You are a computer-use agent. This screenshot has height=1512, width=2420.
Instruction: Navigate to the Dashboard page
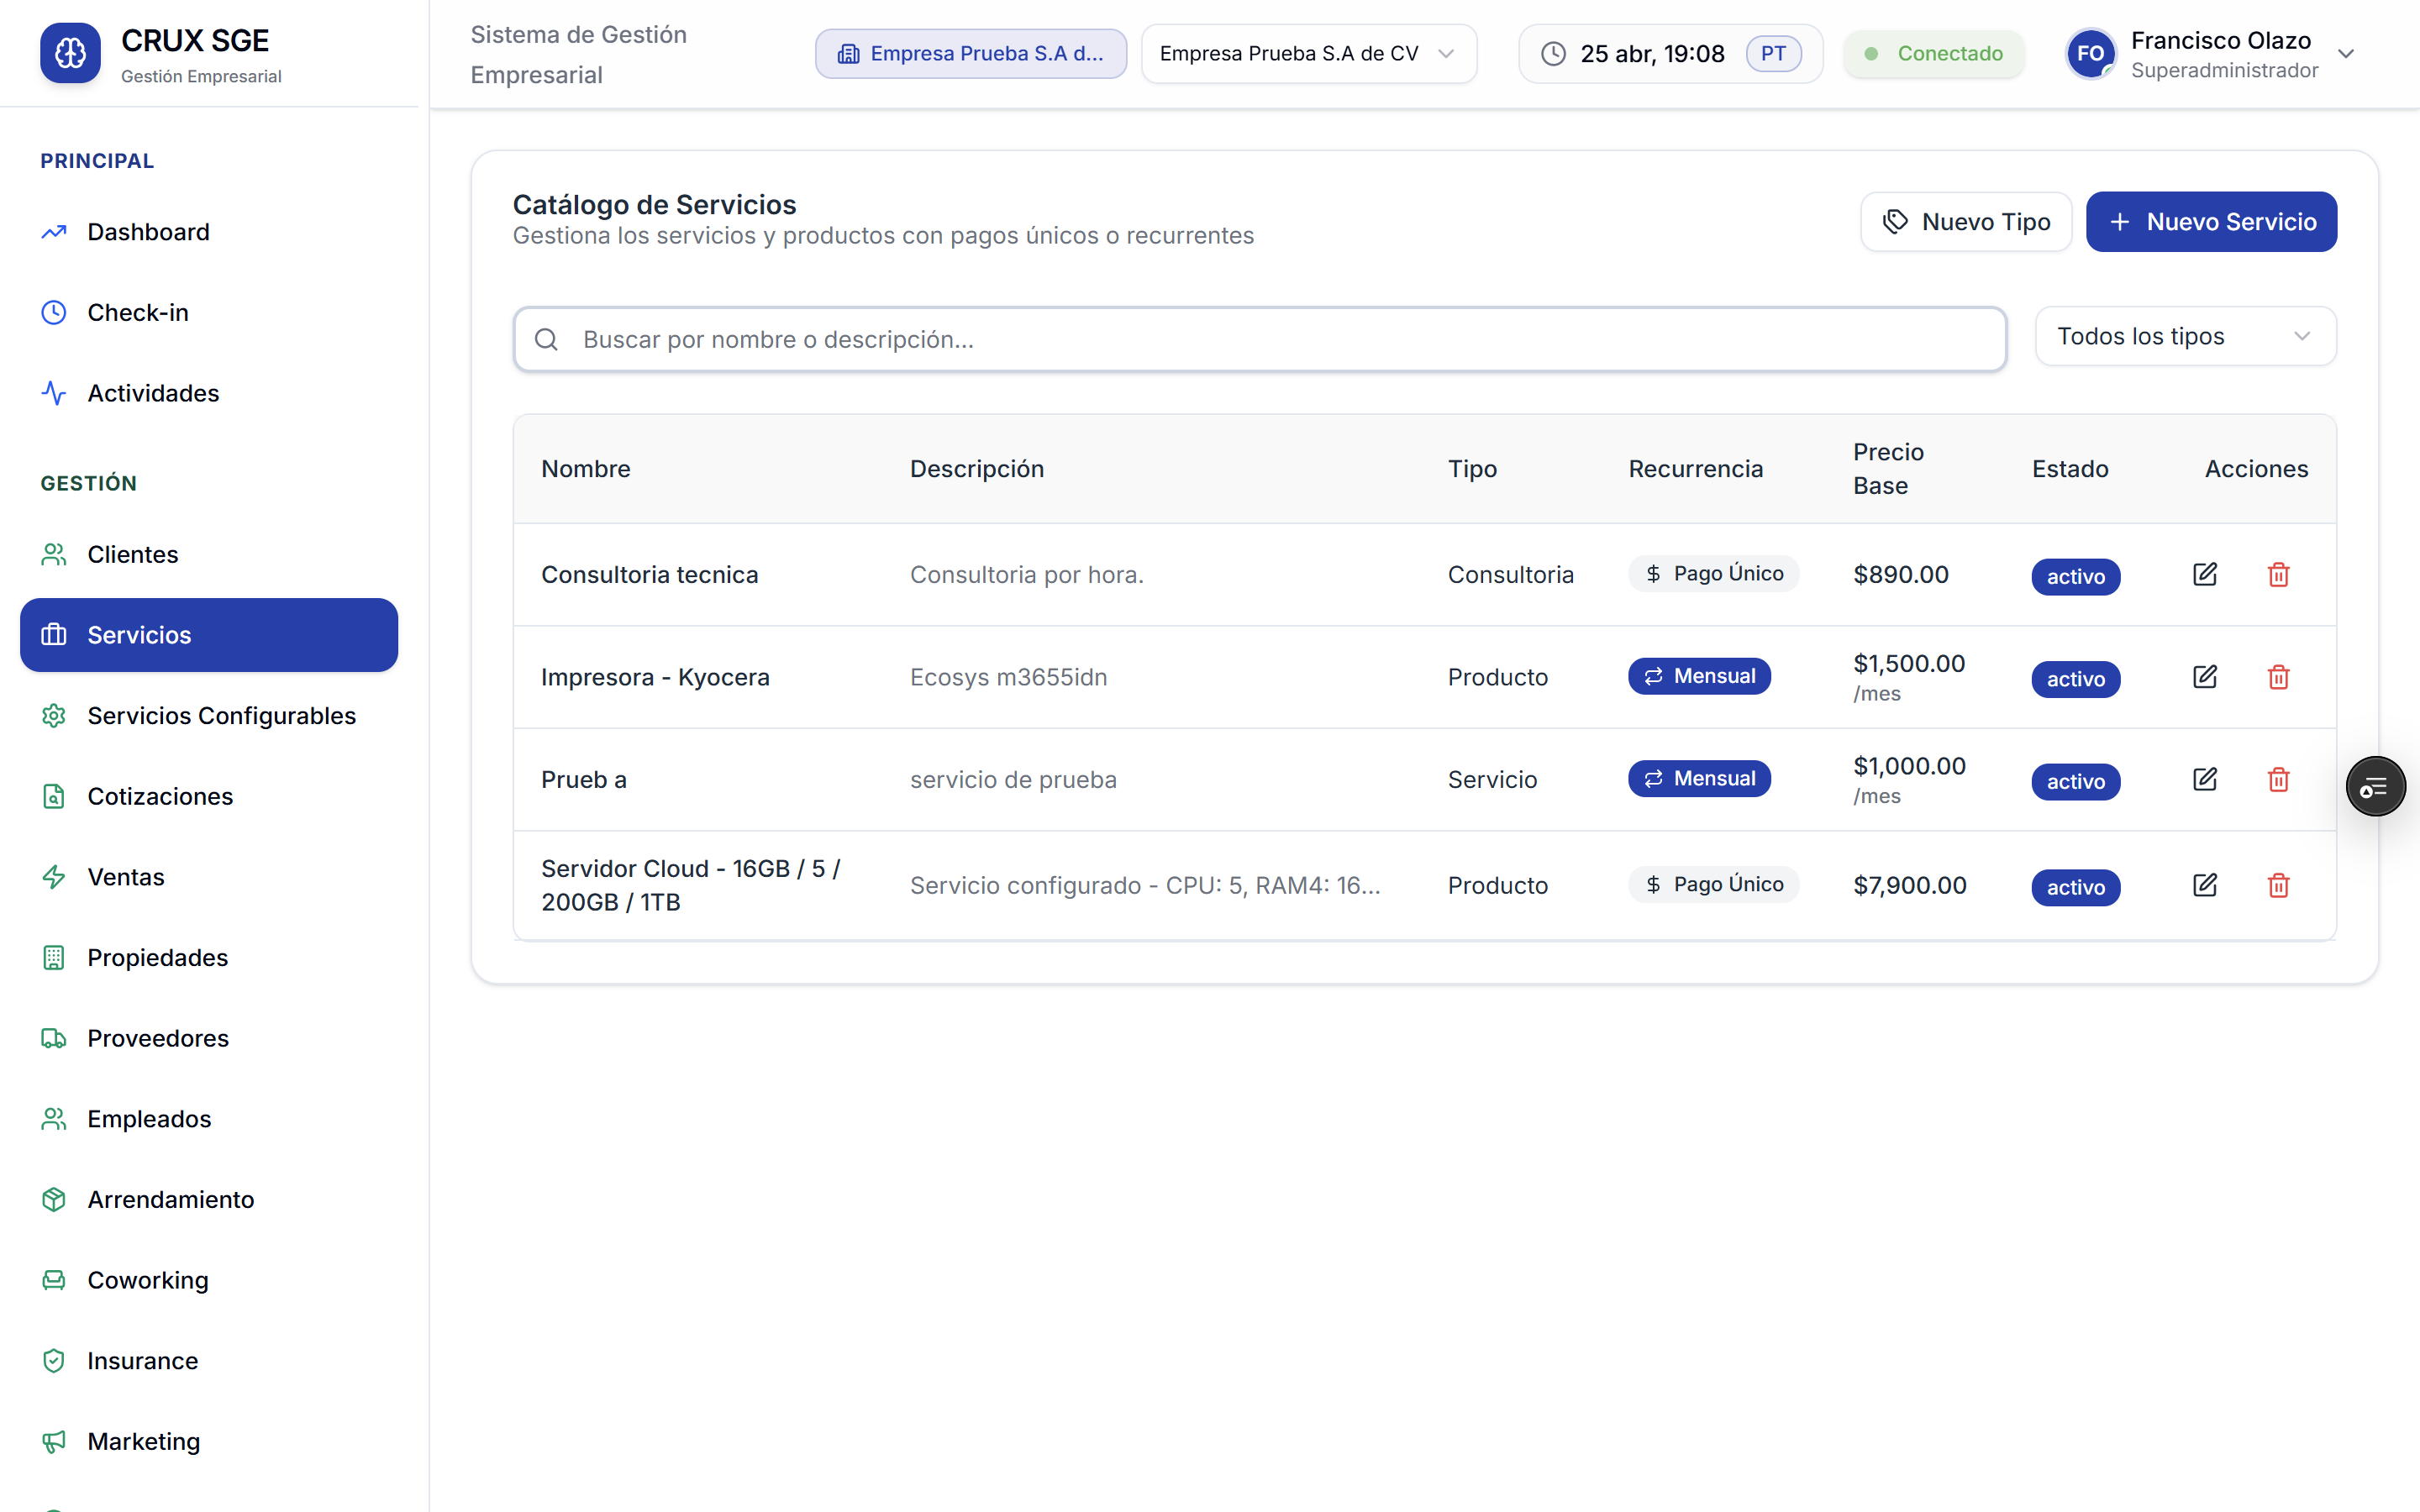pos(148,232)
